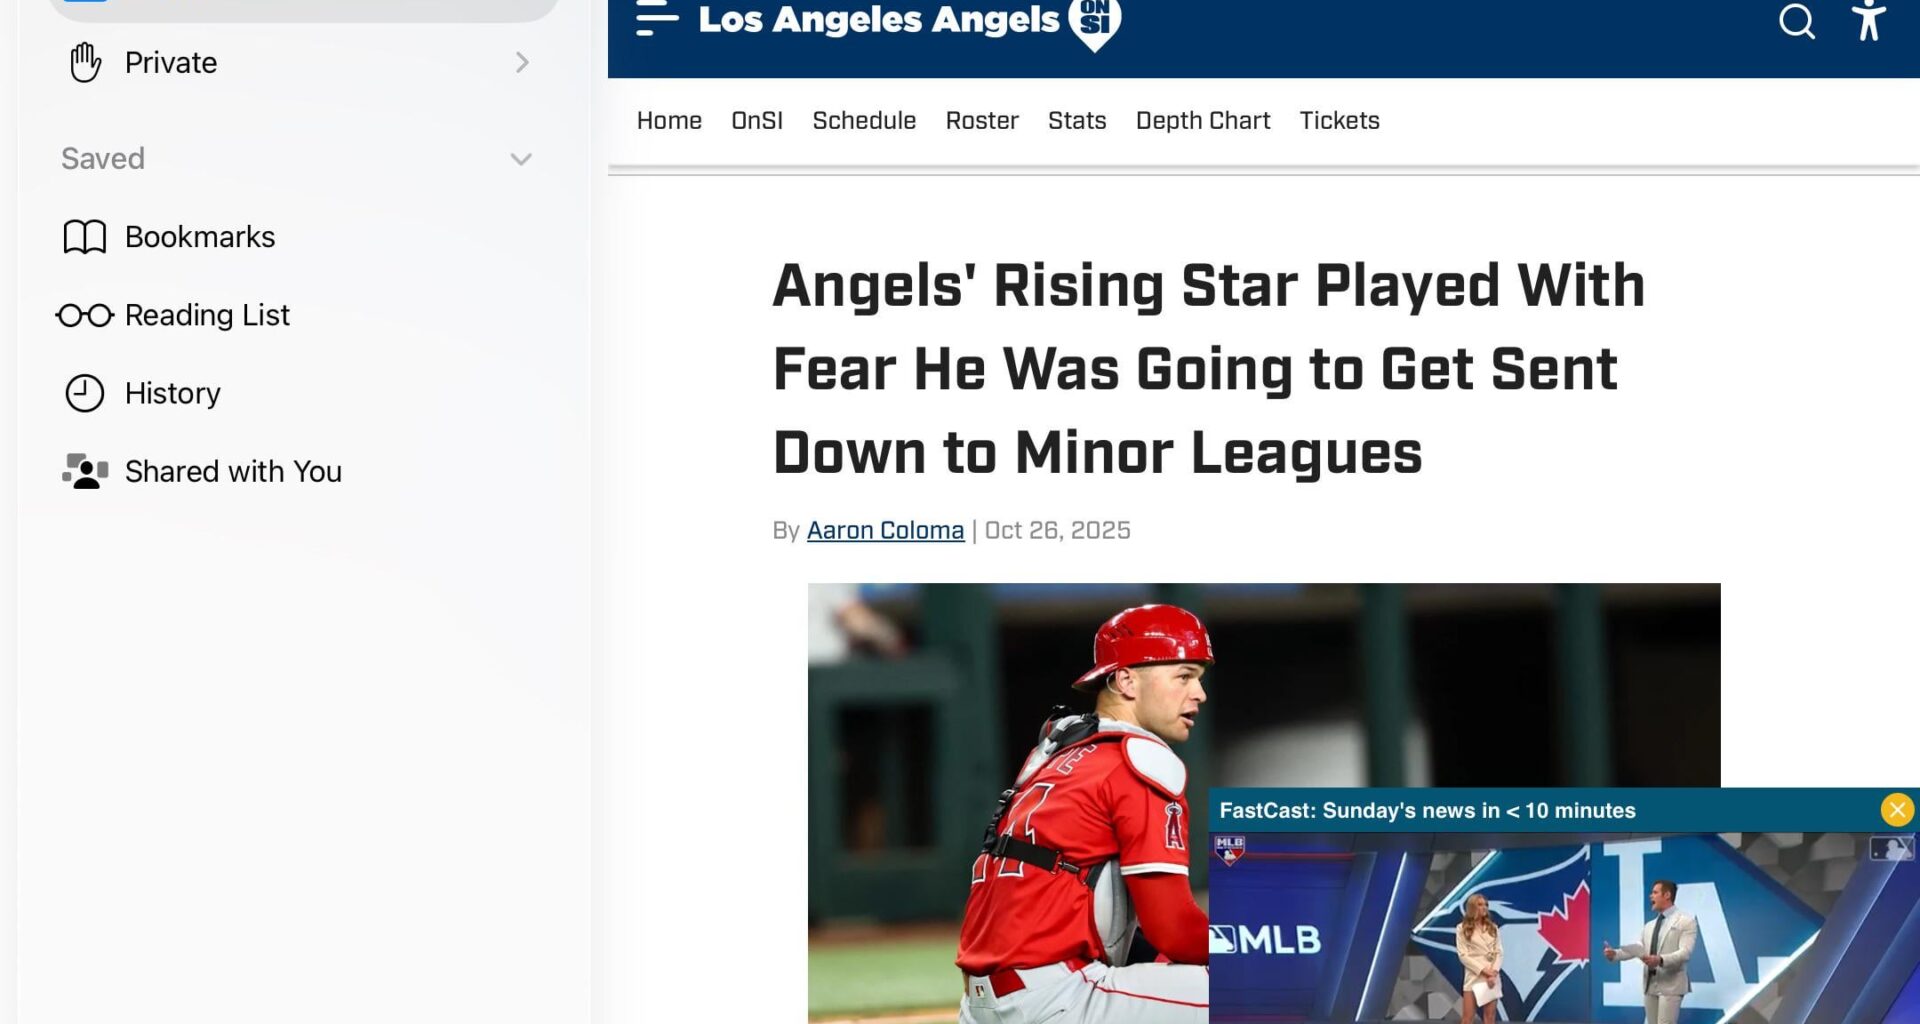
Task: Select the Roster nav item
Action: click(982, 120)
